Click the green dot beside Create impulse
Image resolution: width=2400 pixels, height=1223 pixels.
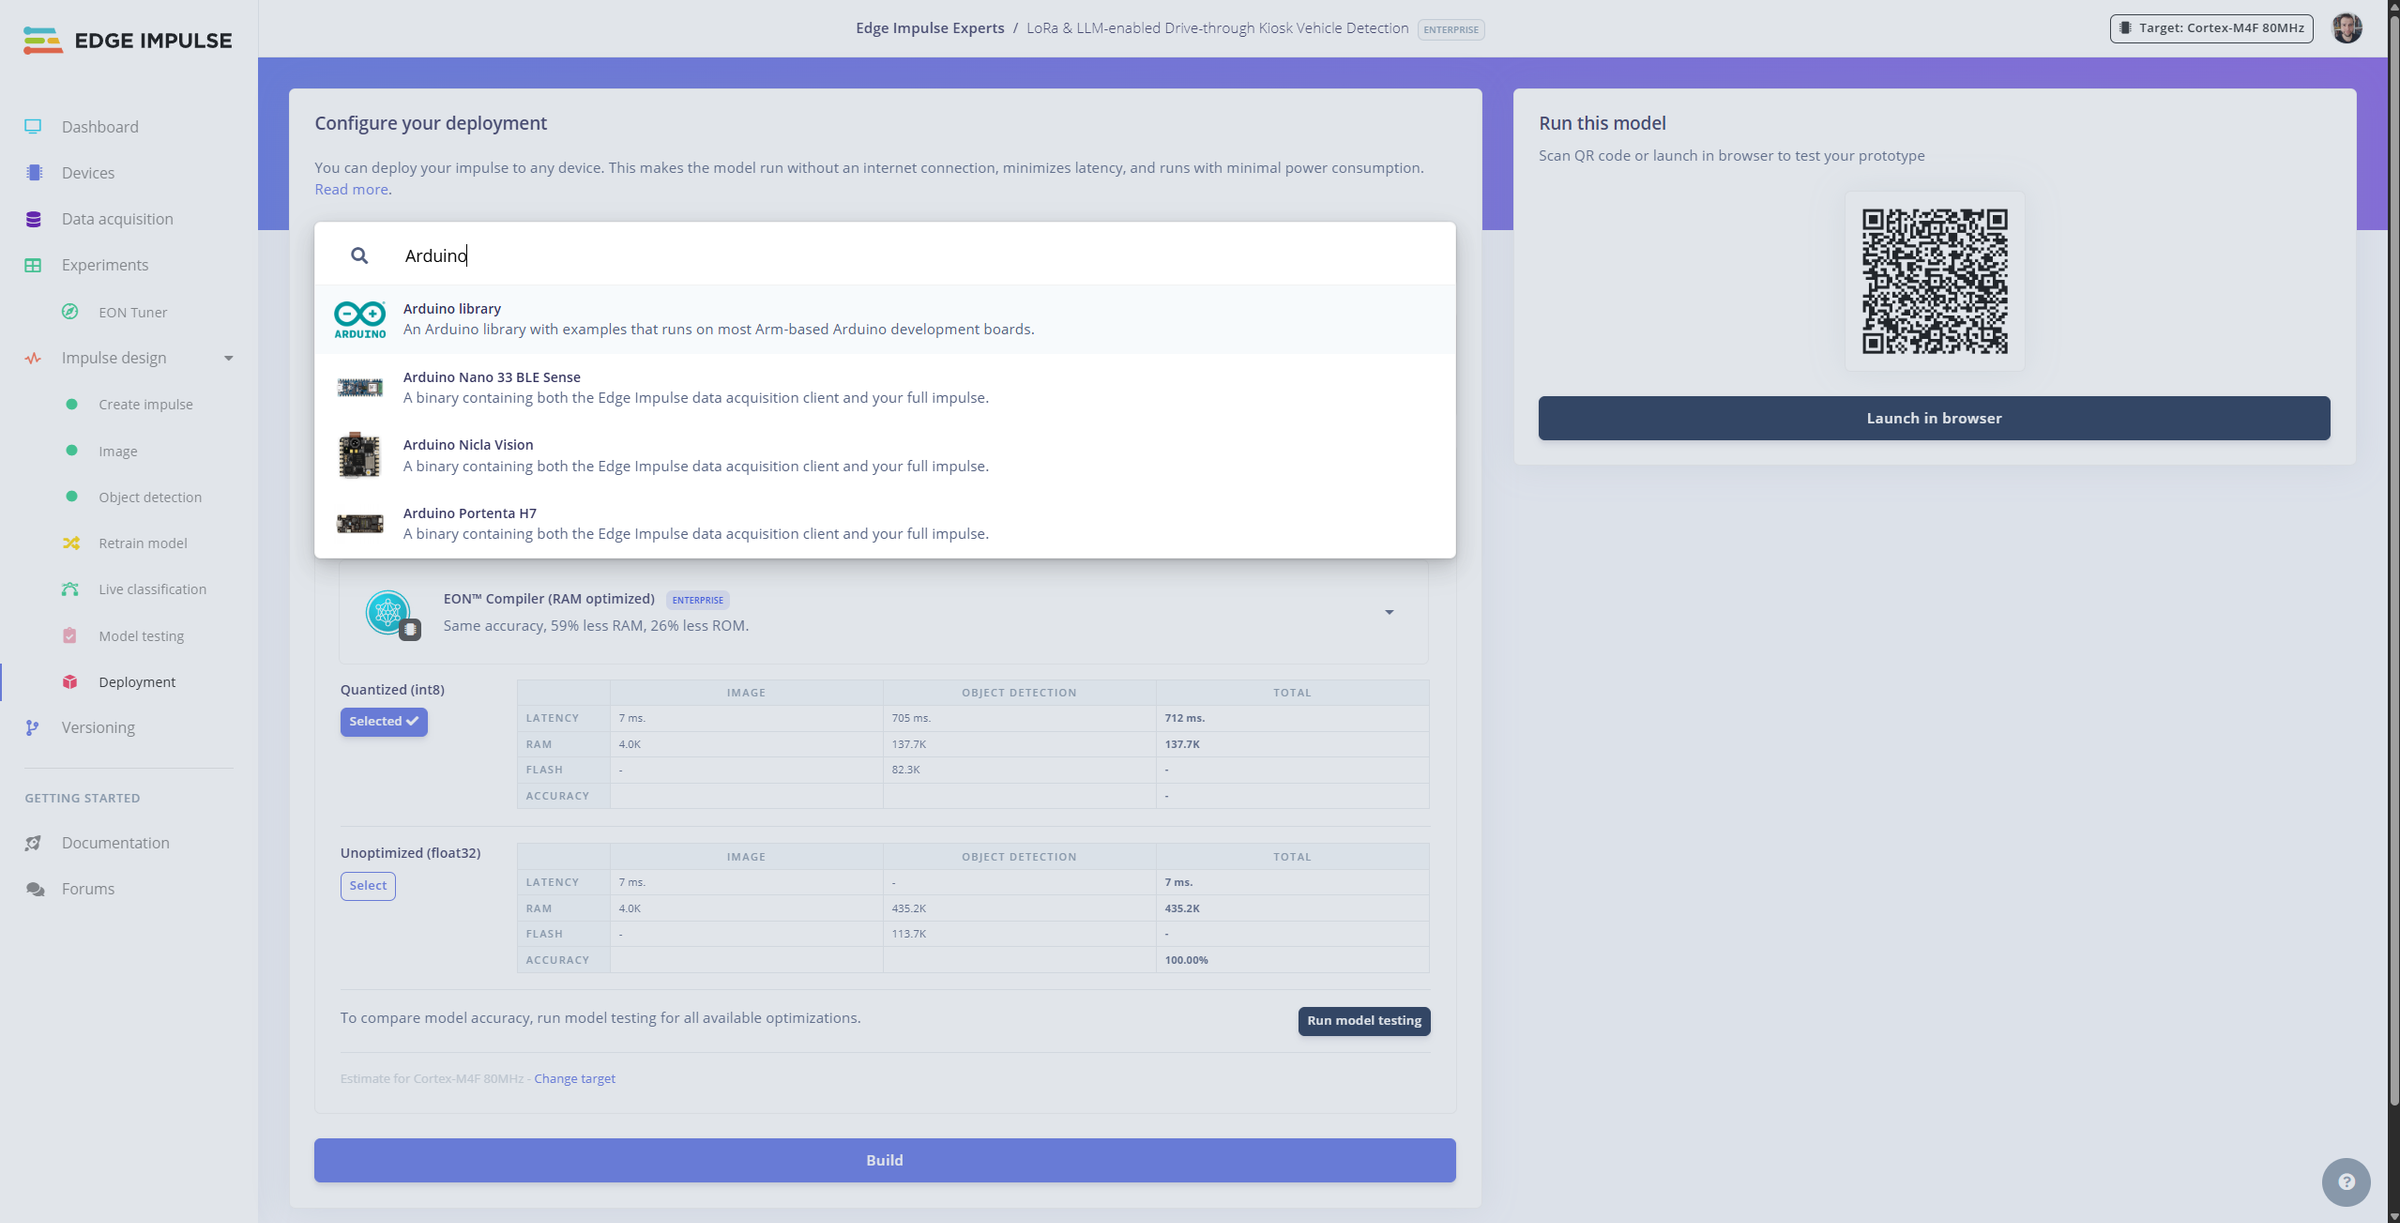tap(71, 404)
